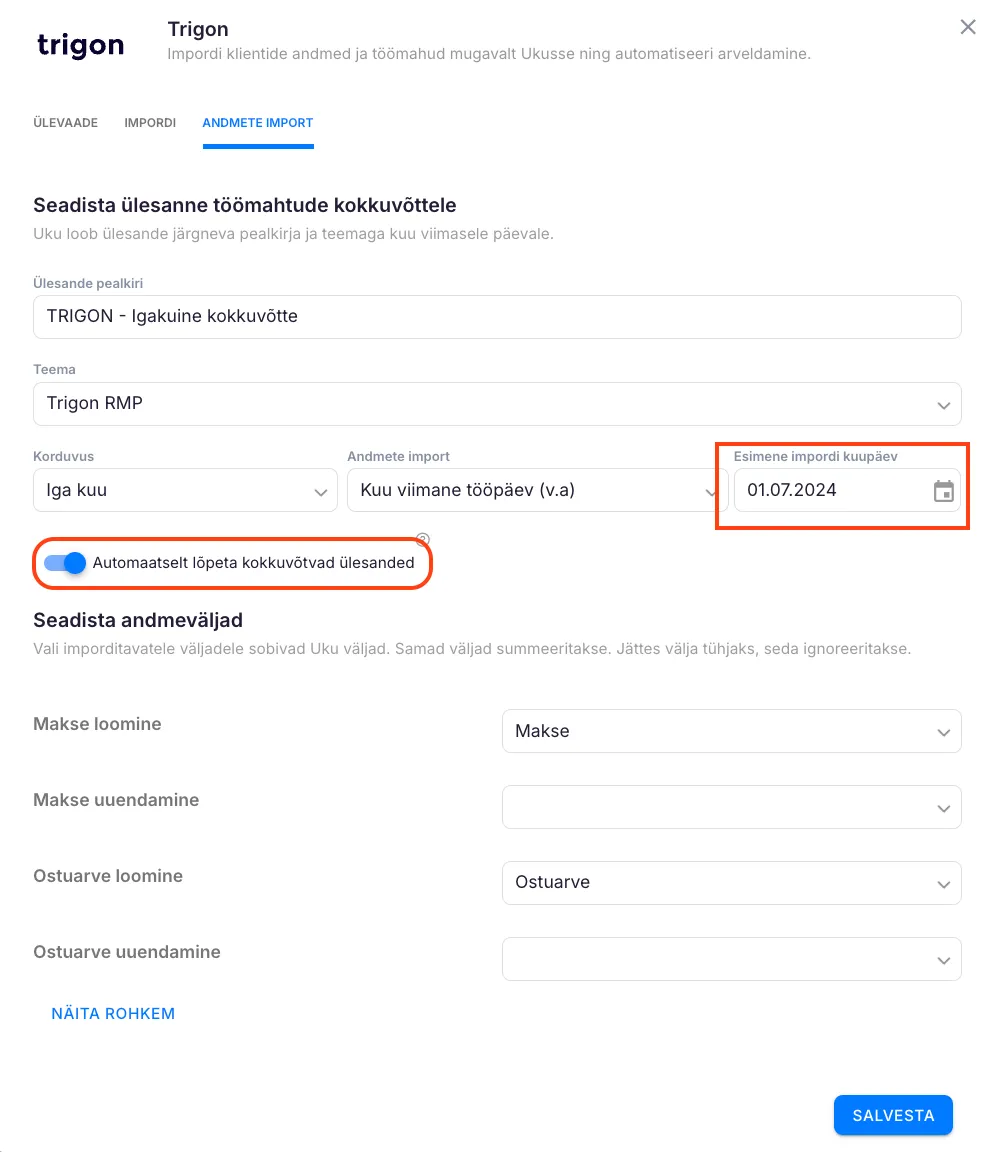997x1152 pixels.
Task: Click the calendar icon in import date field
Action: click(943, 491)
